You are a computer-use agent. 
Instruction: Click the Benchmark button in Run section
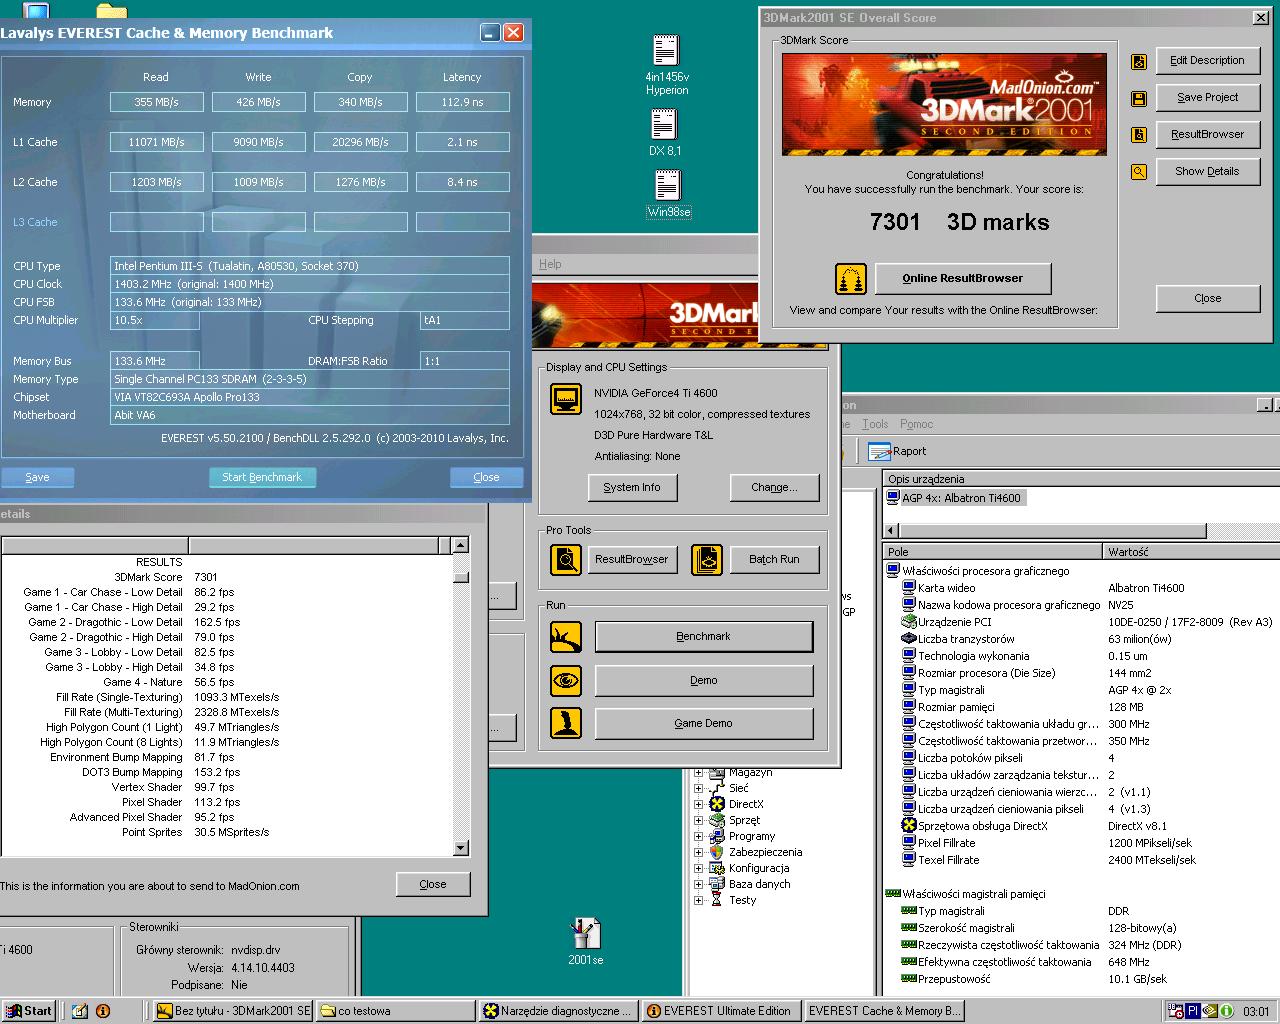(704, 637)
